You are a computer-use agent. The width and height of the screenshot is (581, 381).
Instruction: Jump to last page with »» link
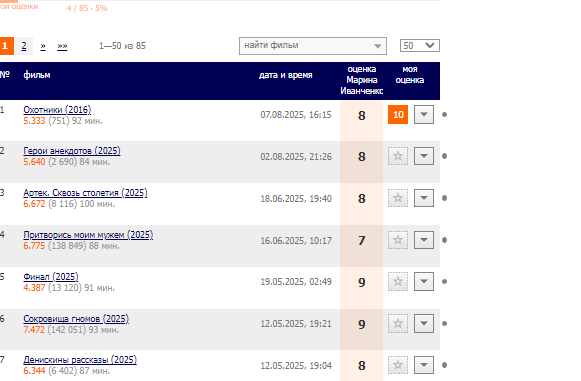tap(62, 46)
